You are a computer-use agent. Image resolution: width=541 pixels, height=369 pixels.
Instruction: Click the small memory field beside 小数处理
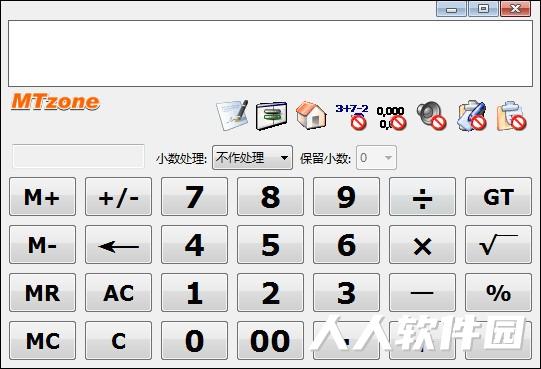coord(78,156)
